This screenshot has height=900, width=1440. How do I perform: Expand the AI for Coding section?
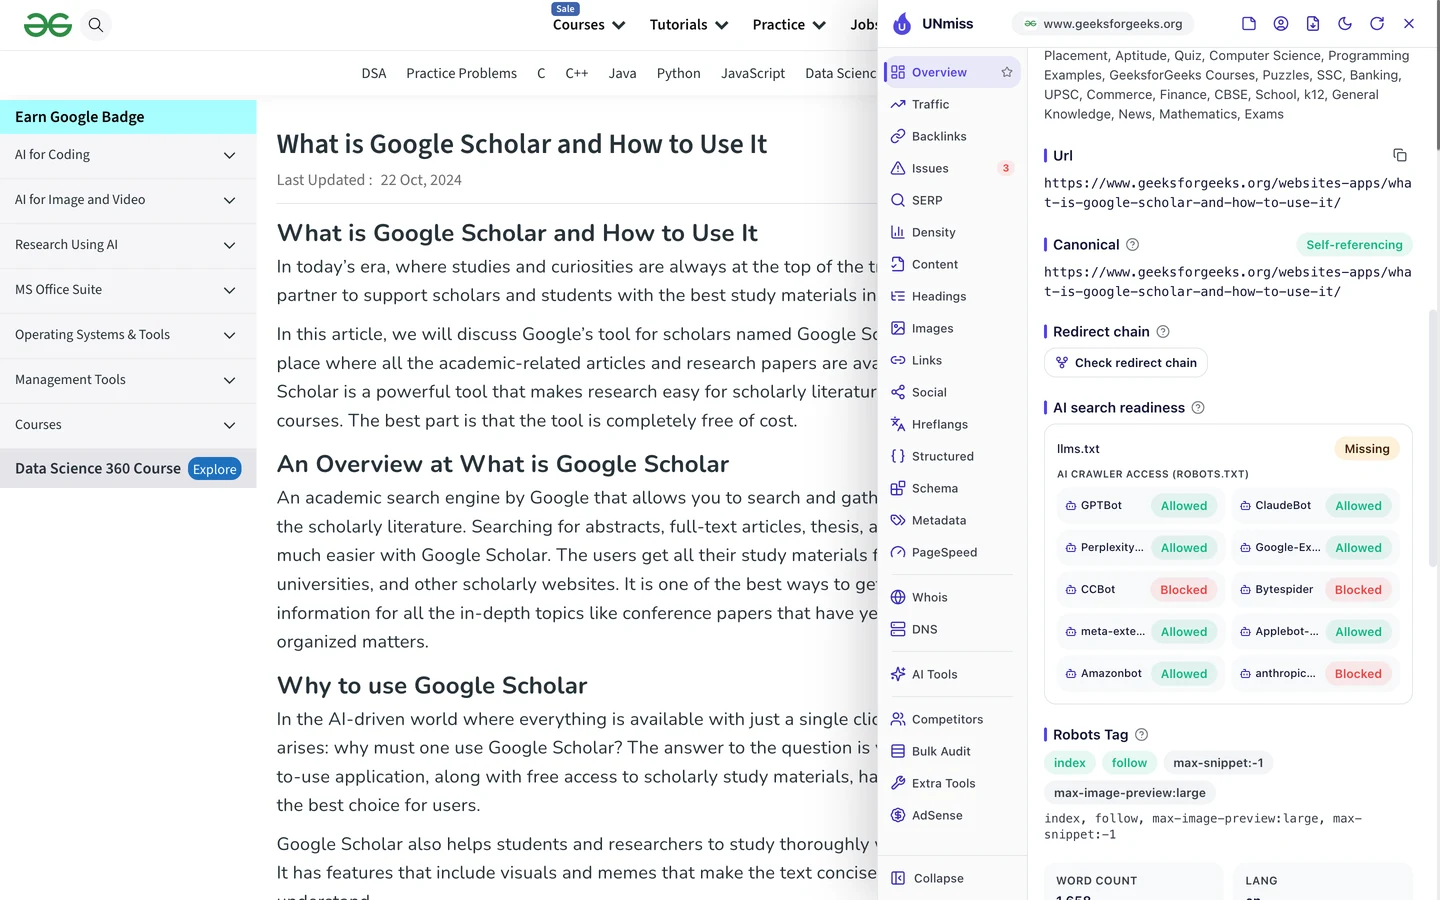(x=128, y=155)
